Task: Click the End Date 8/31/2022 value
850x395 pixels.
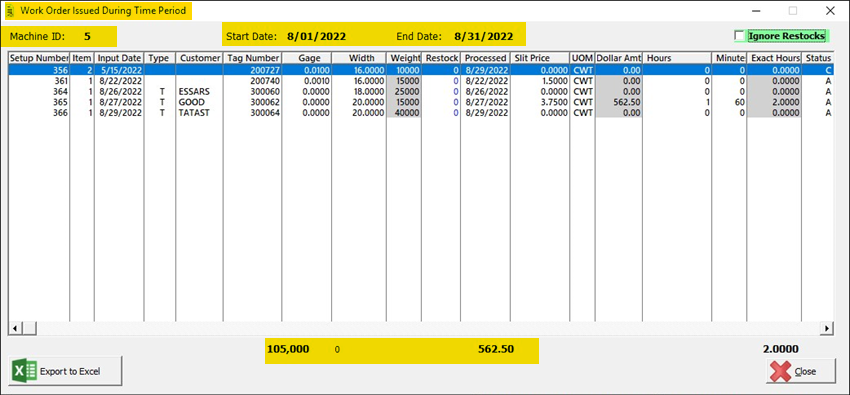Action: point(484,36)
